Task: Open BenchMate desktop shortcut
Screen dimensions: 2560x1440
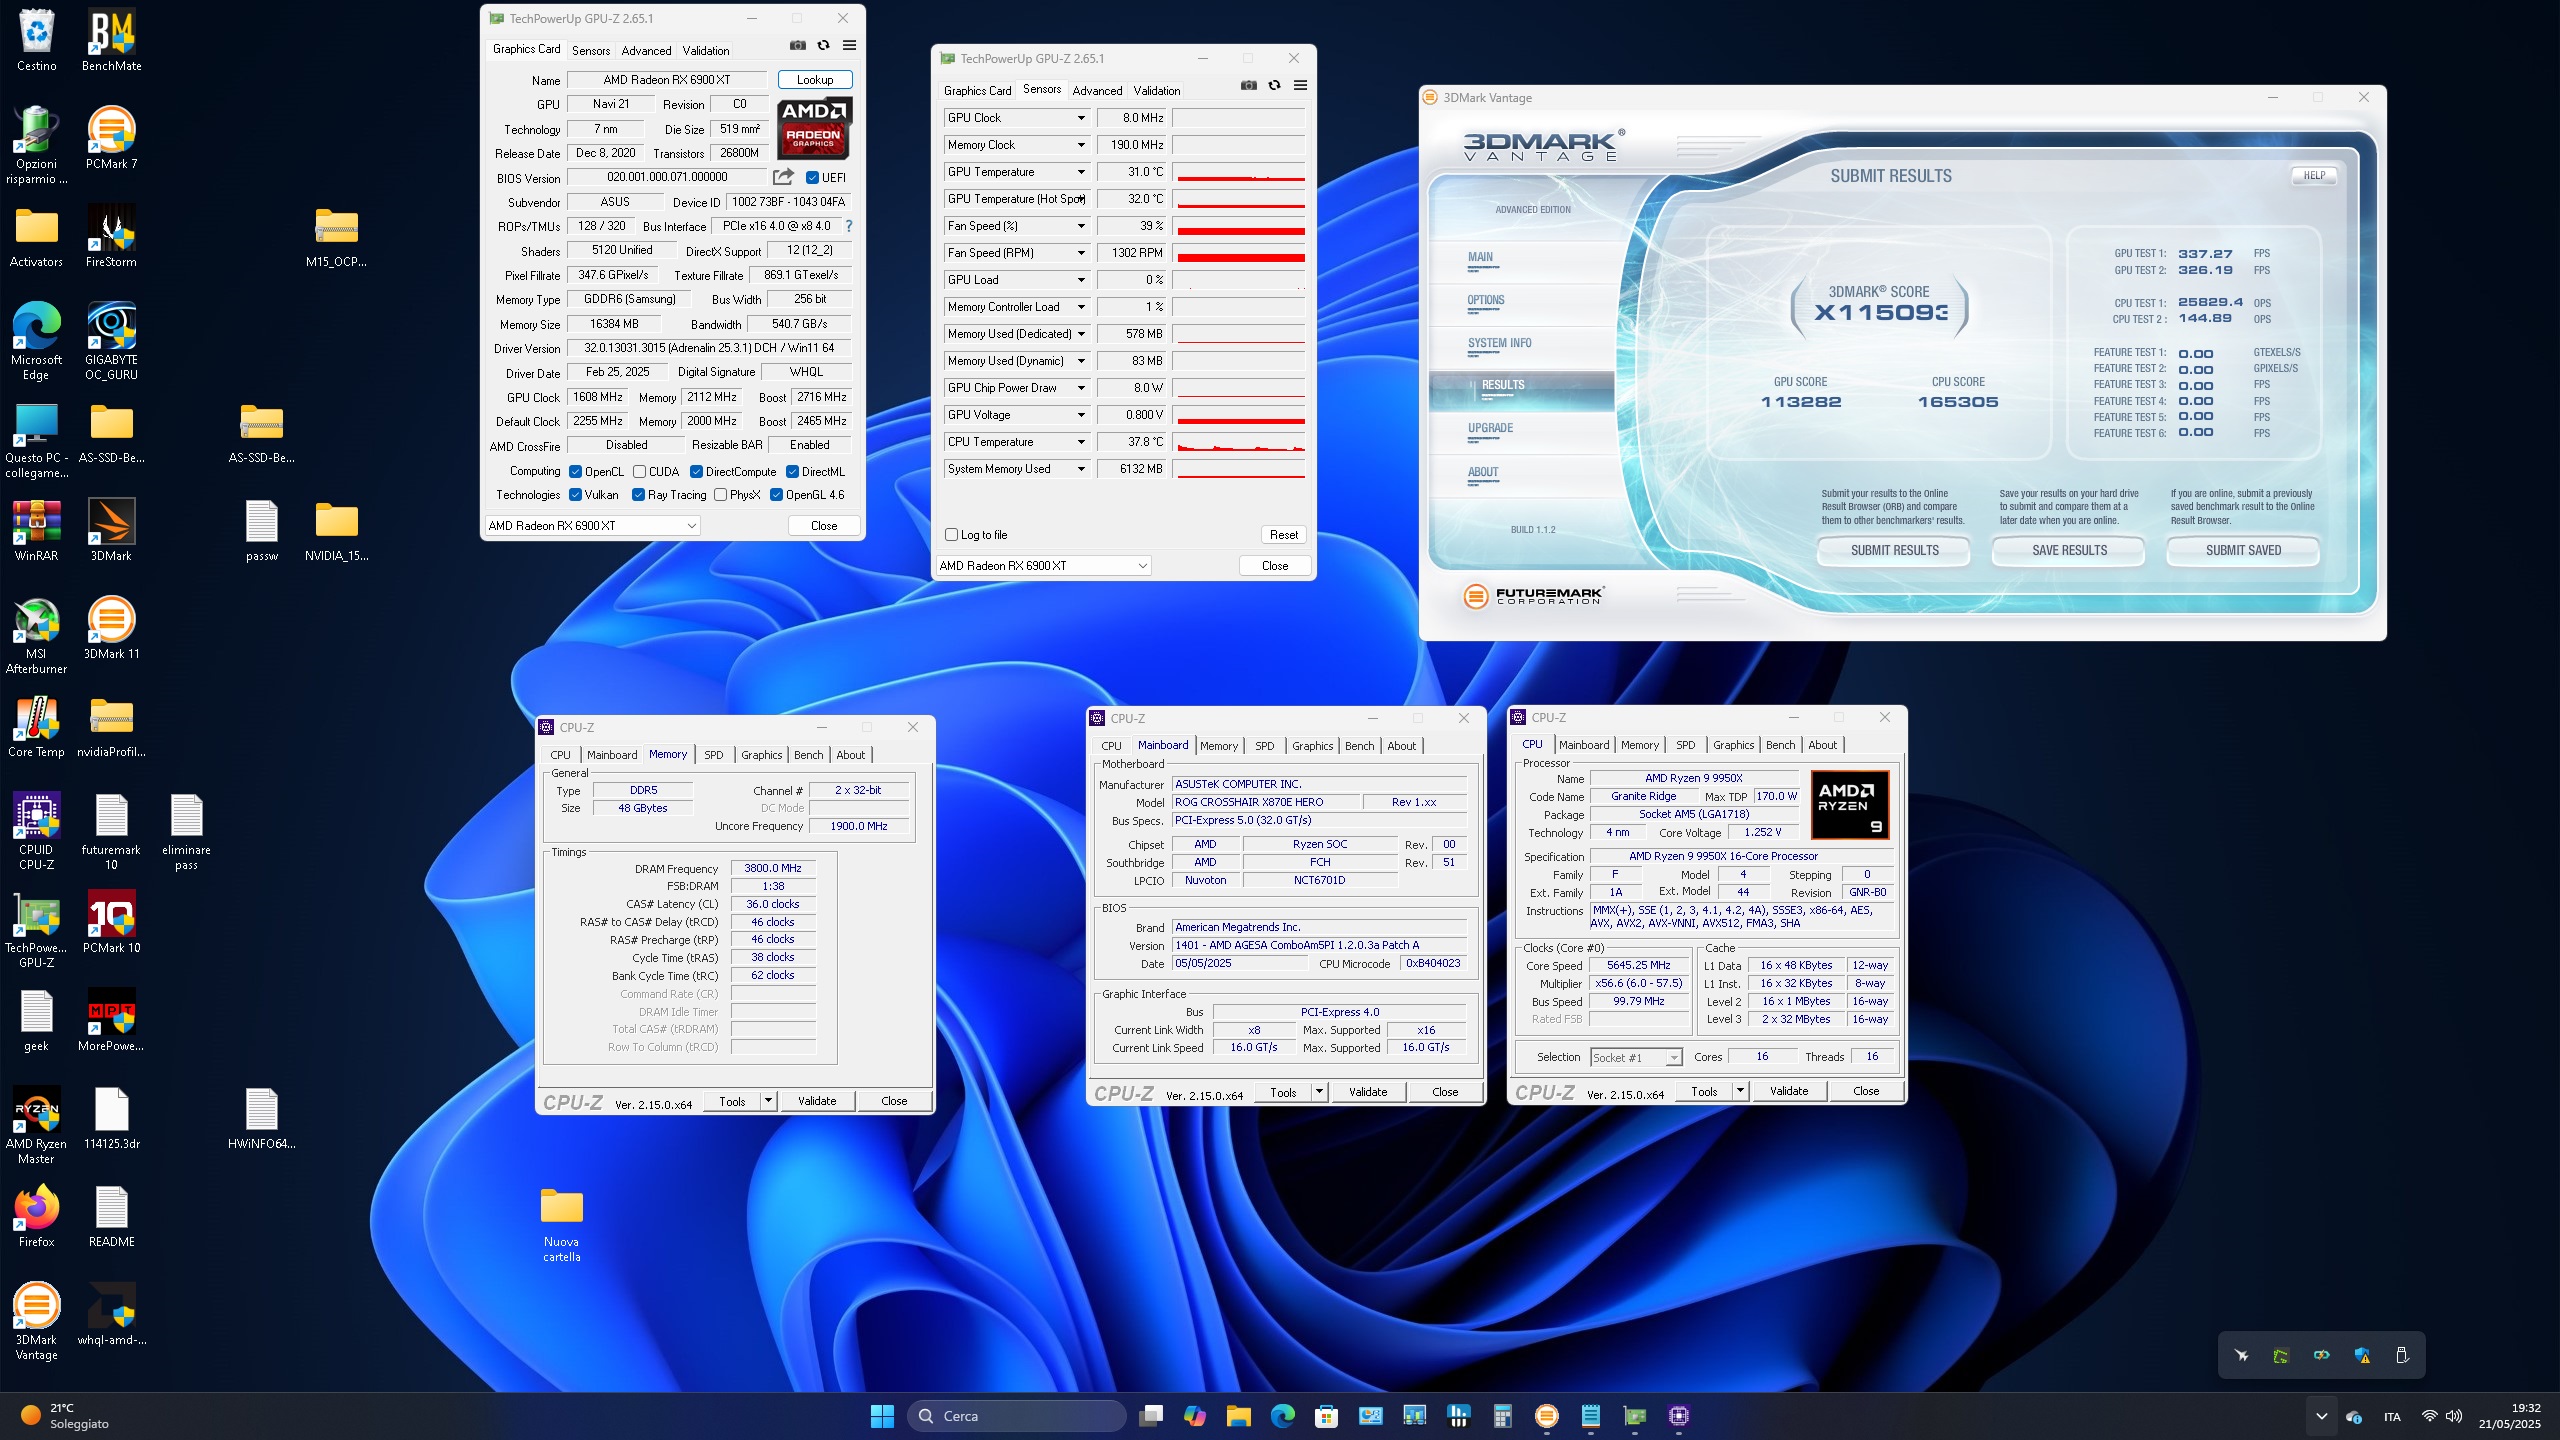Action: coord(111,40)
